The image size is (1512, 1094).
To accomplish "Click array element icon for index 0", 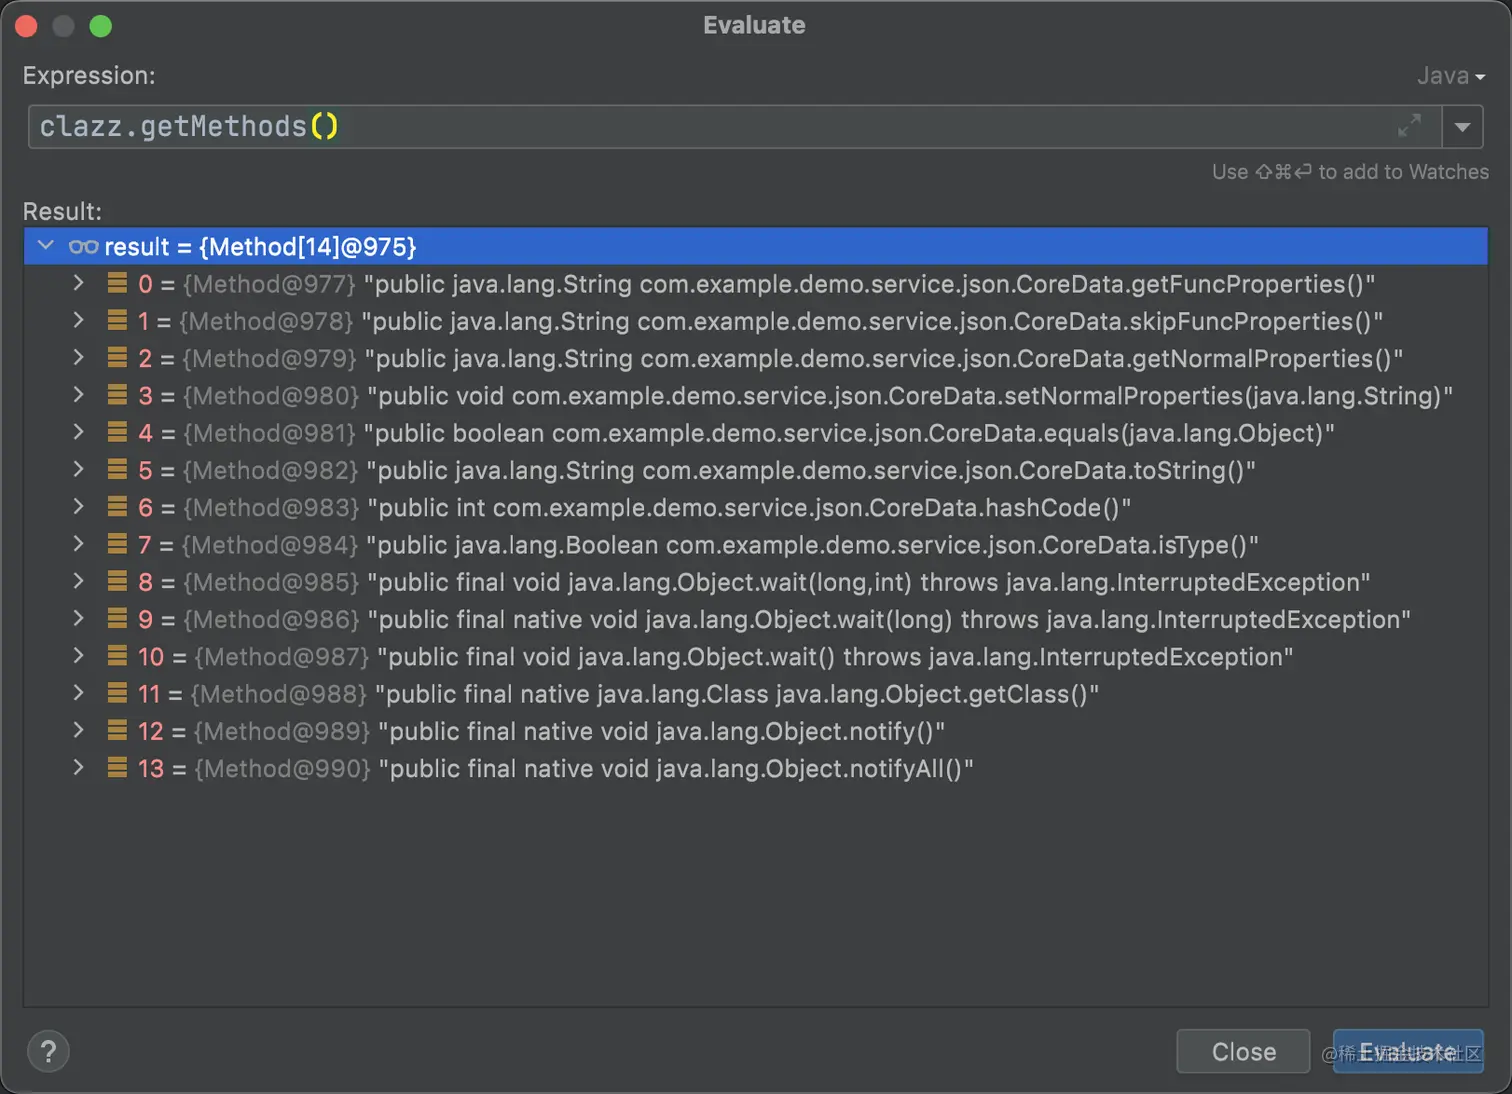I will point(117,284).
